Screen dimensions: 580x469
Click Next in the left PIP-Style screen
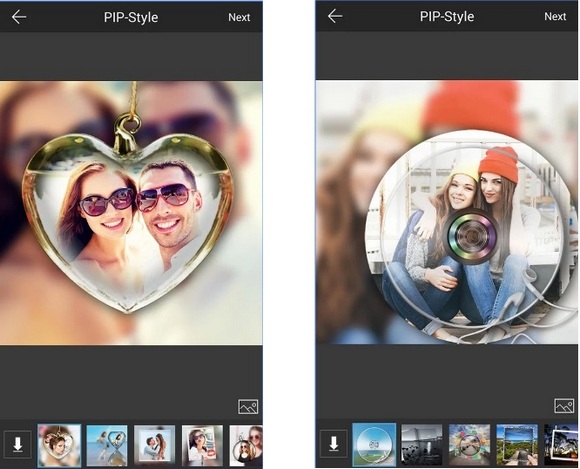(x=239, y=17)
